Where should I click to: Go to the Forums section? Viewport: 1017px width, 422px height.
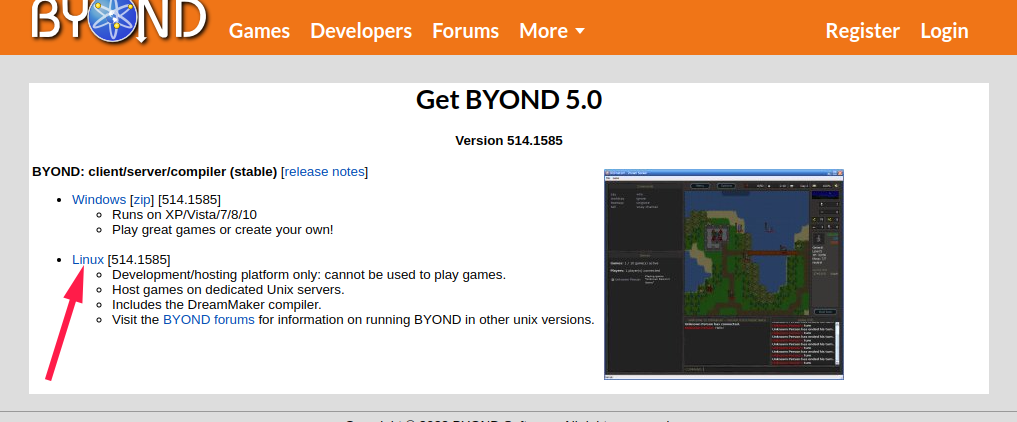(x=466, y=31)
